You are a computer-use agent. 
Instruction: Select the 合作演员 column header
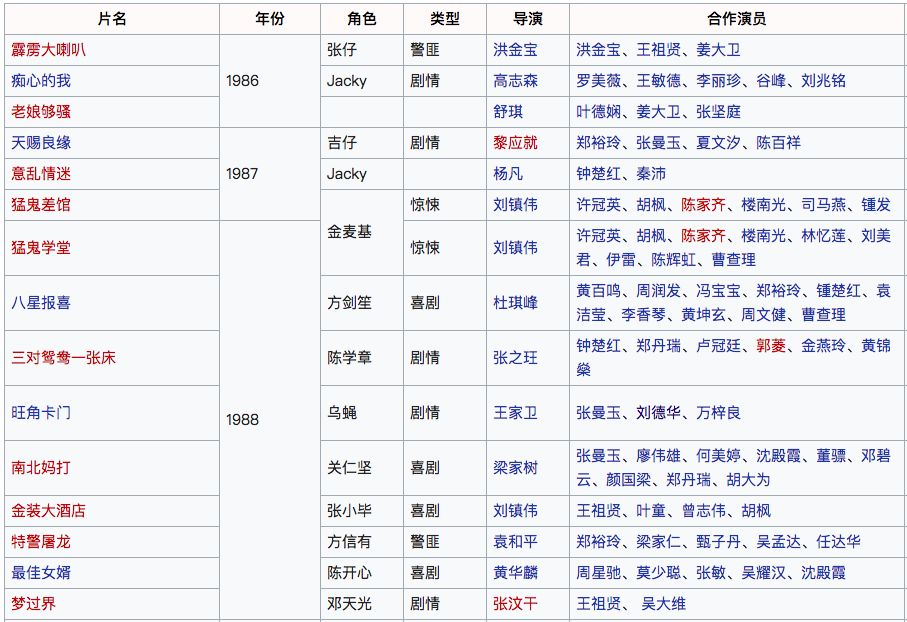coord(737,19)
